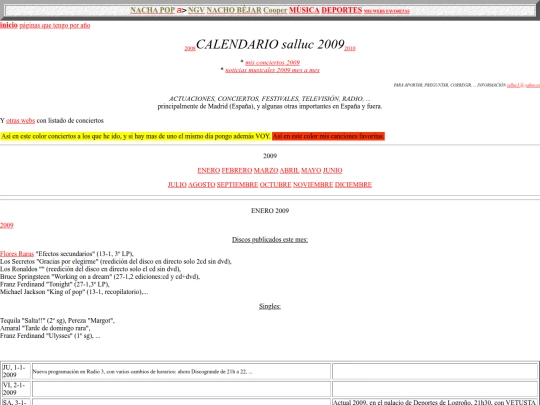Image resolution: width=540 pixels, height=405 pixels.
Task: Click Franz Ferdinand 'Ulysses' line
Action: [50, 336]
